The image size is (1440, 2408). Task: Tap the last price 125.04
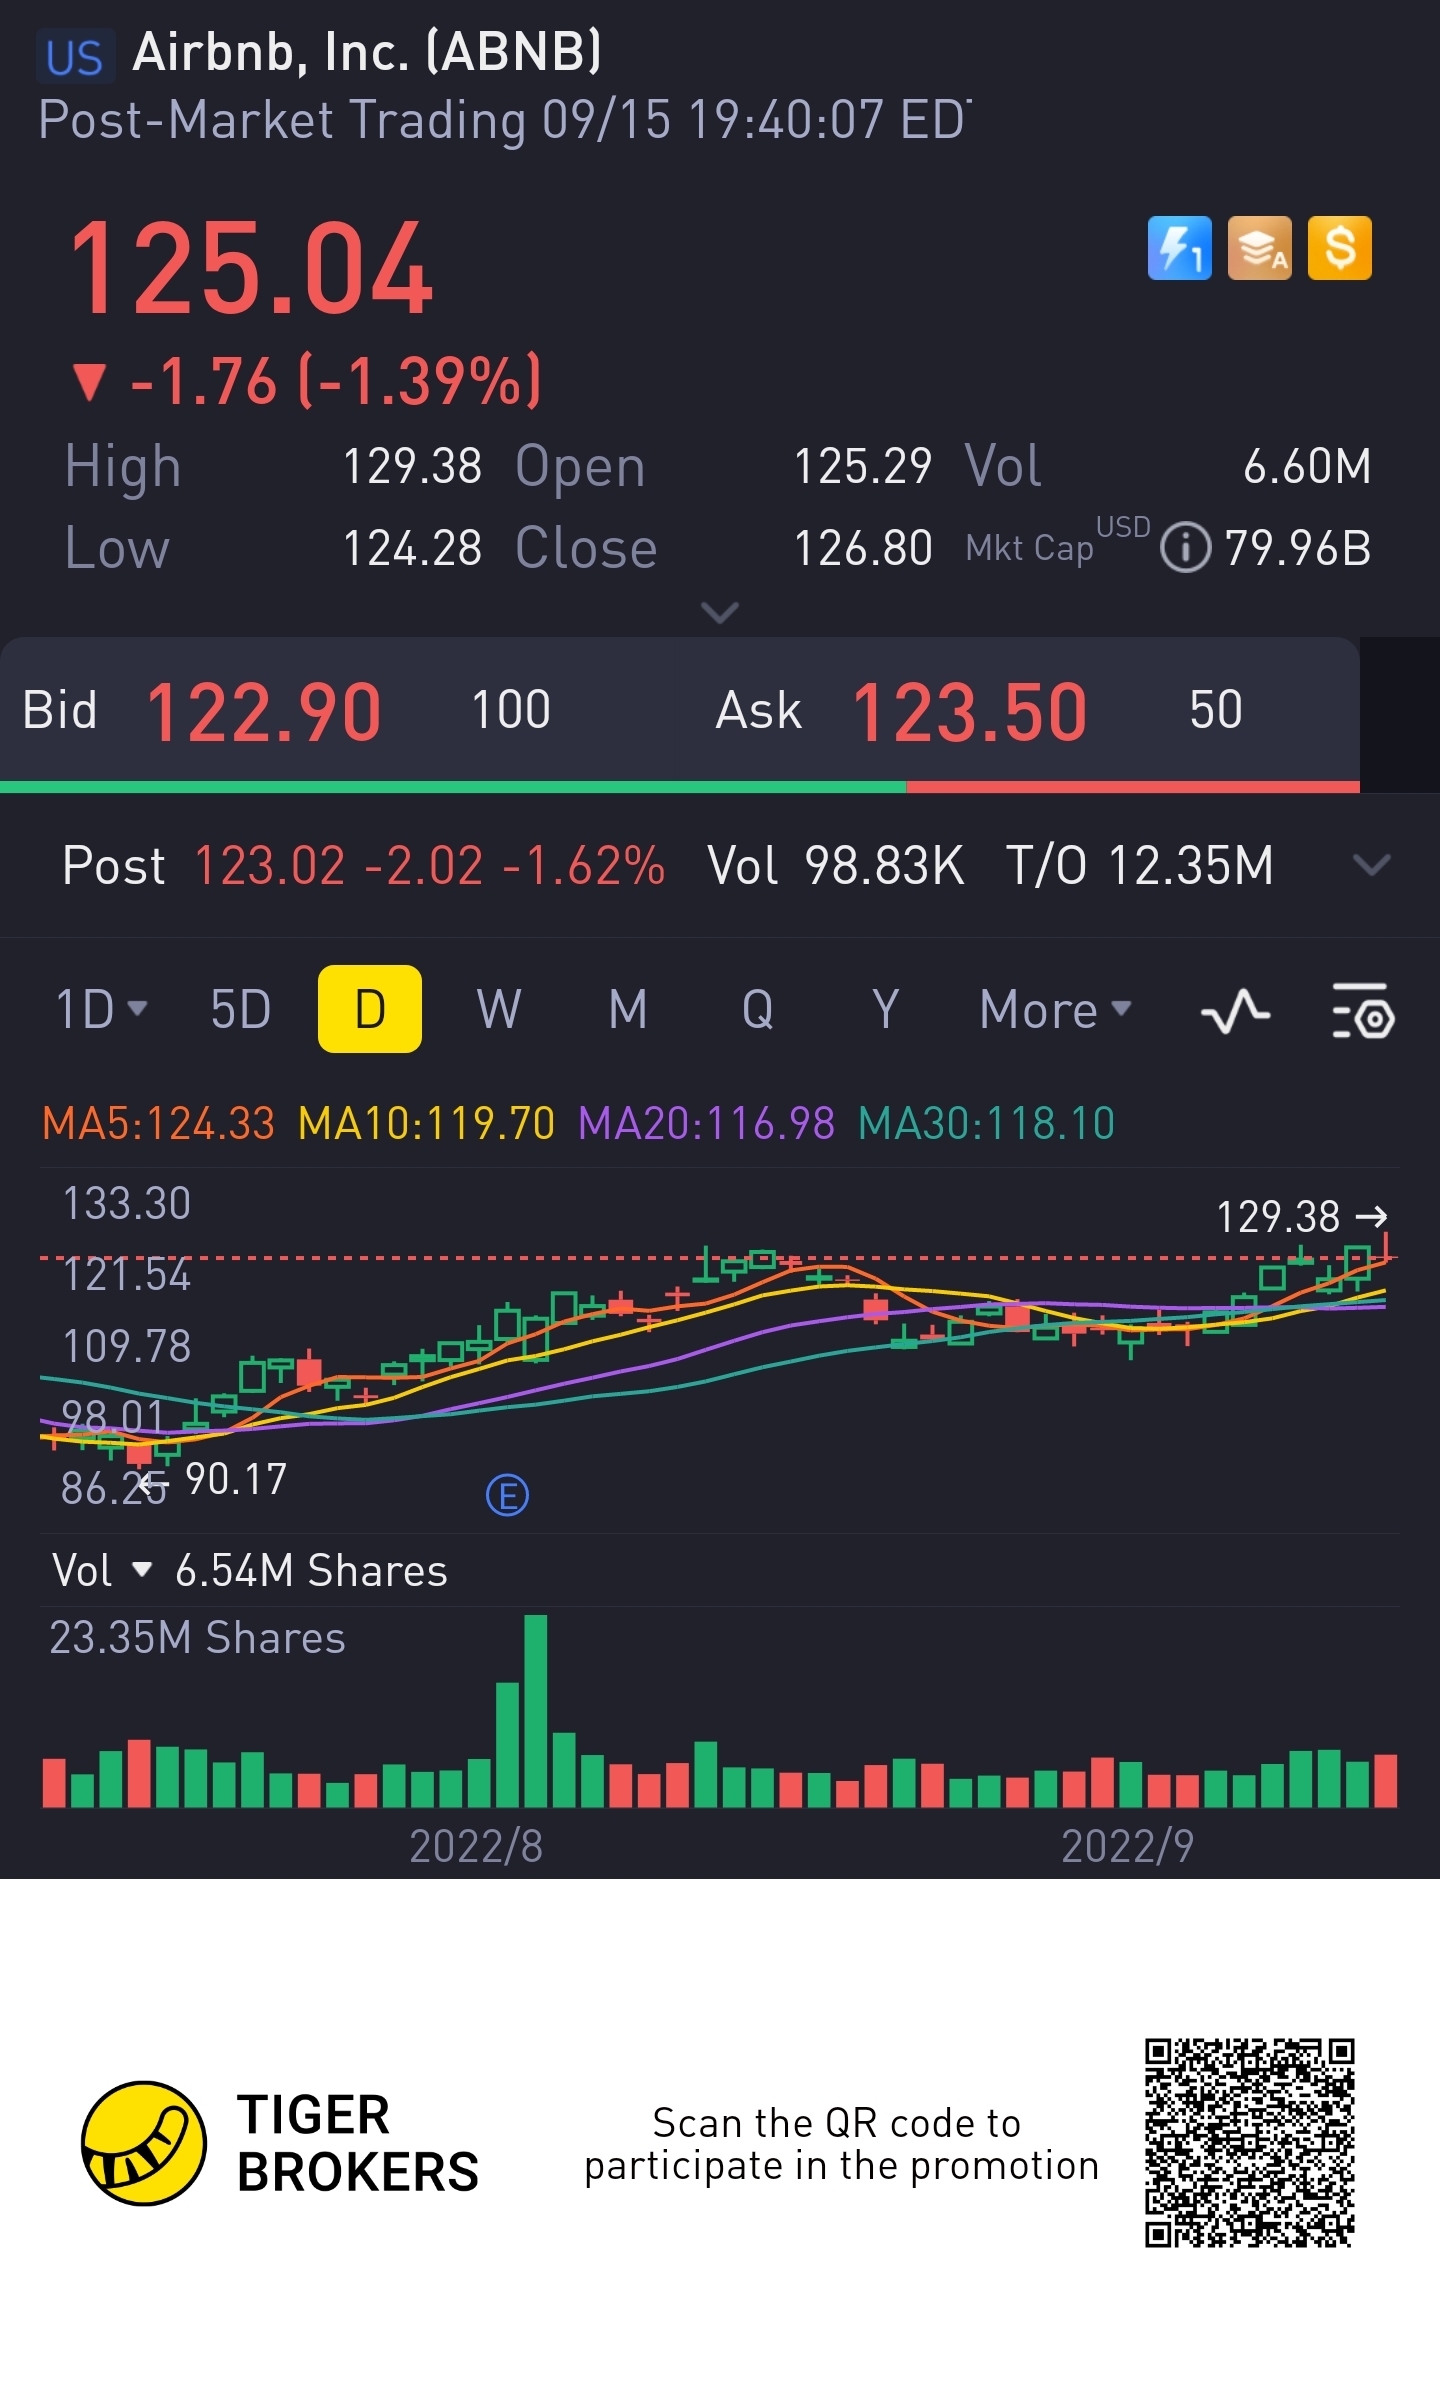click(x=251, y=268)
